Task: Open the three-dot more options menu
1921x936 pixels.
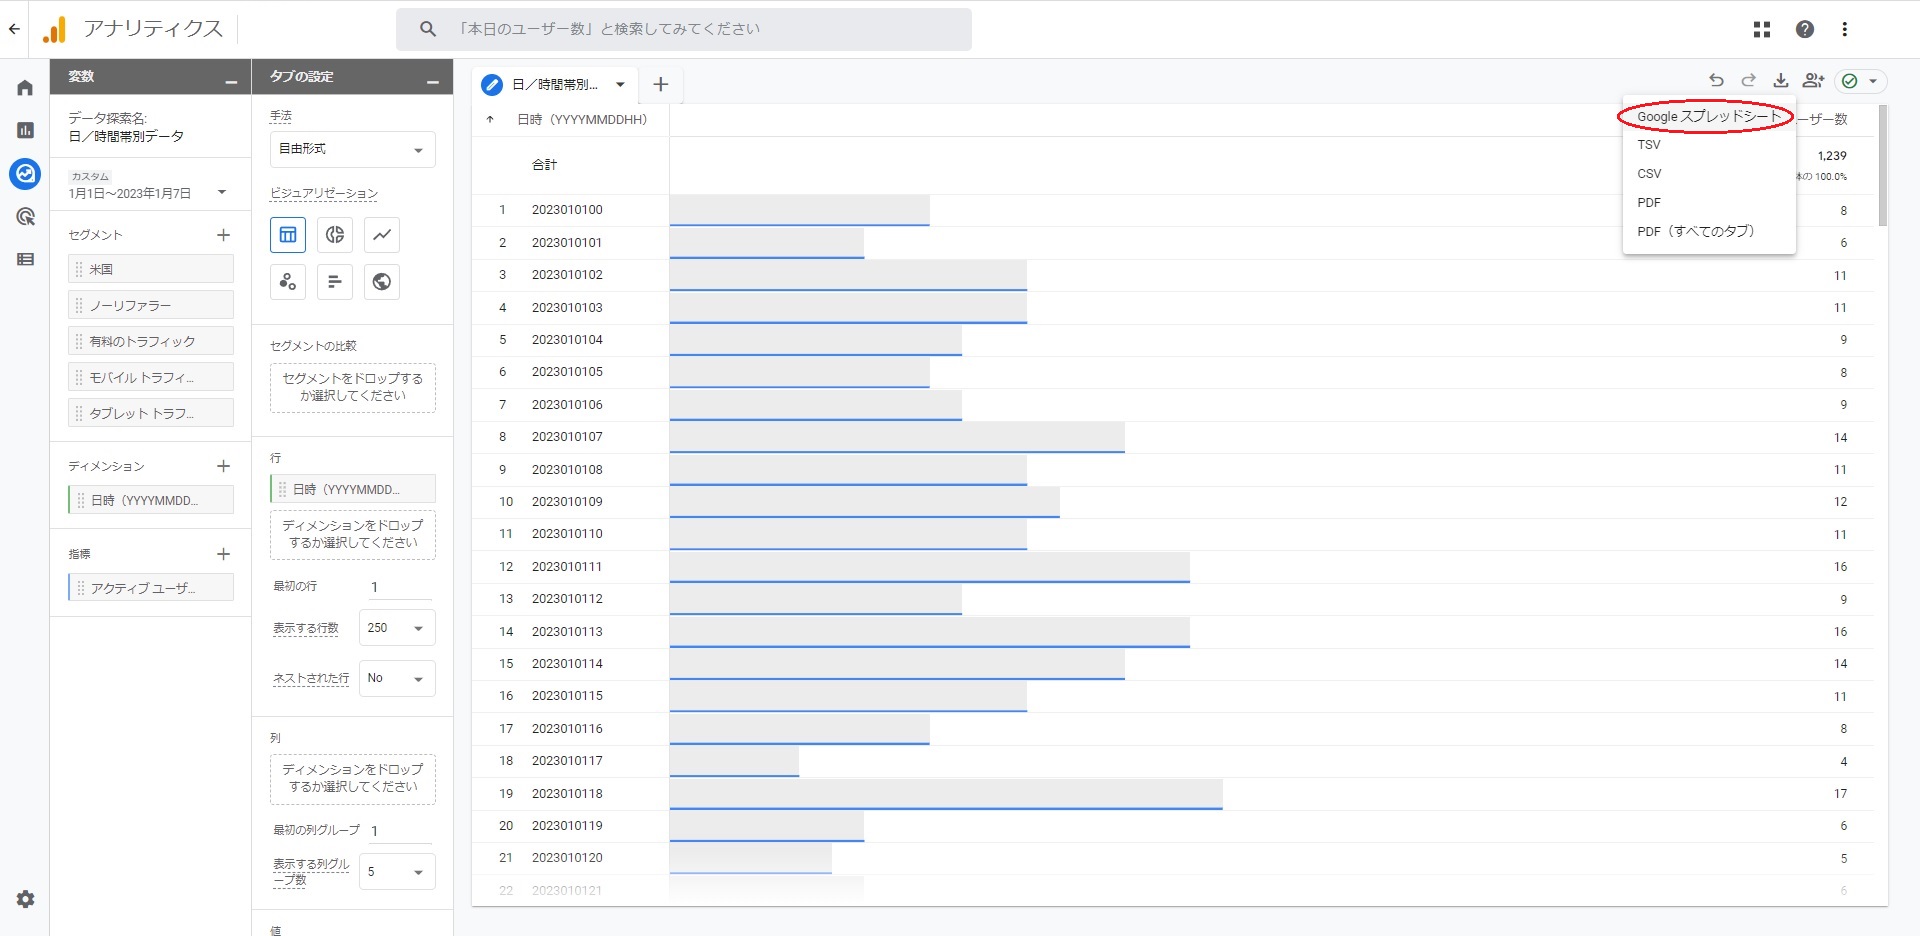Action: (x=1845, y=29)
